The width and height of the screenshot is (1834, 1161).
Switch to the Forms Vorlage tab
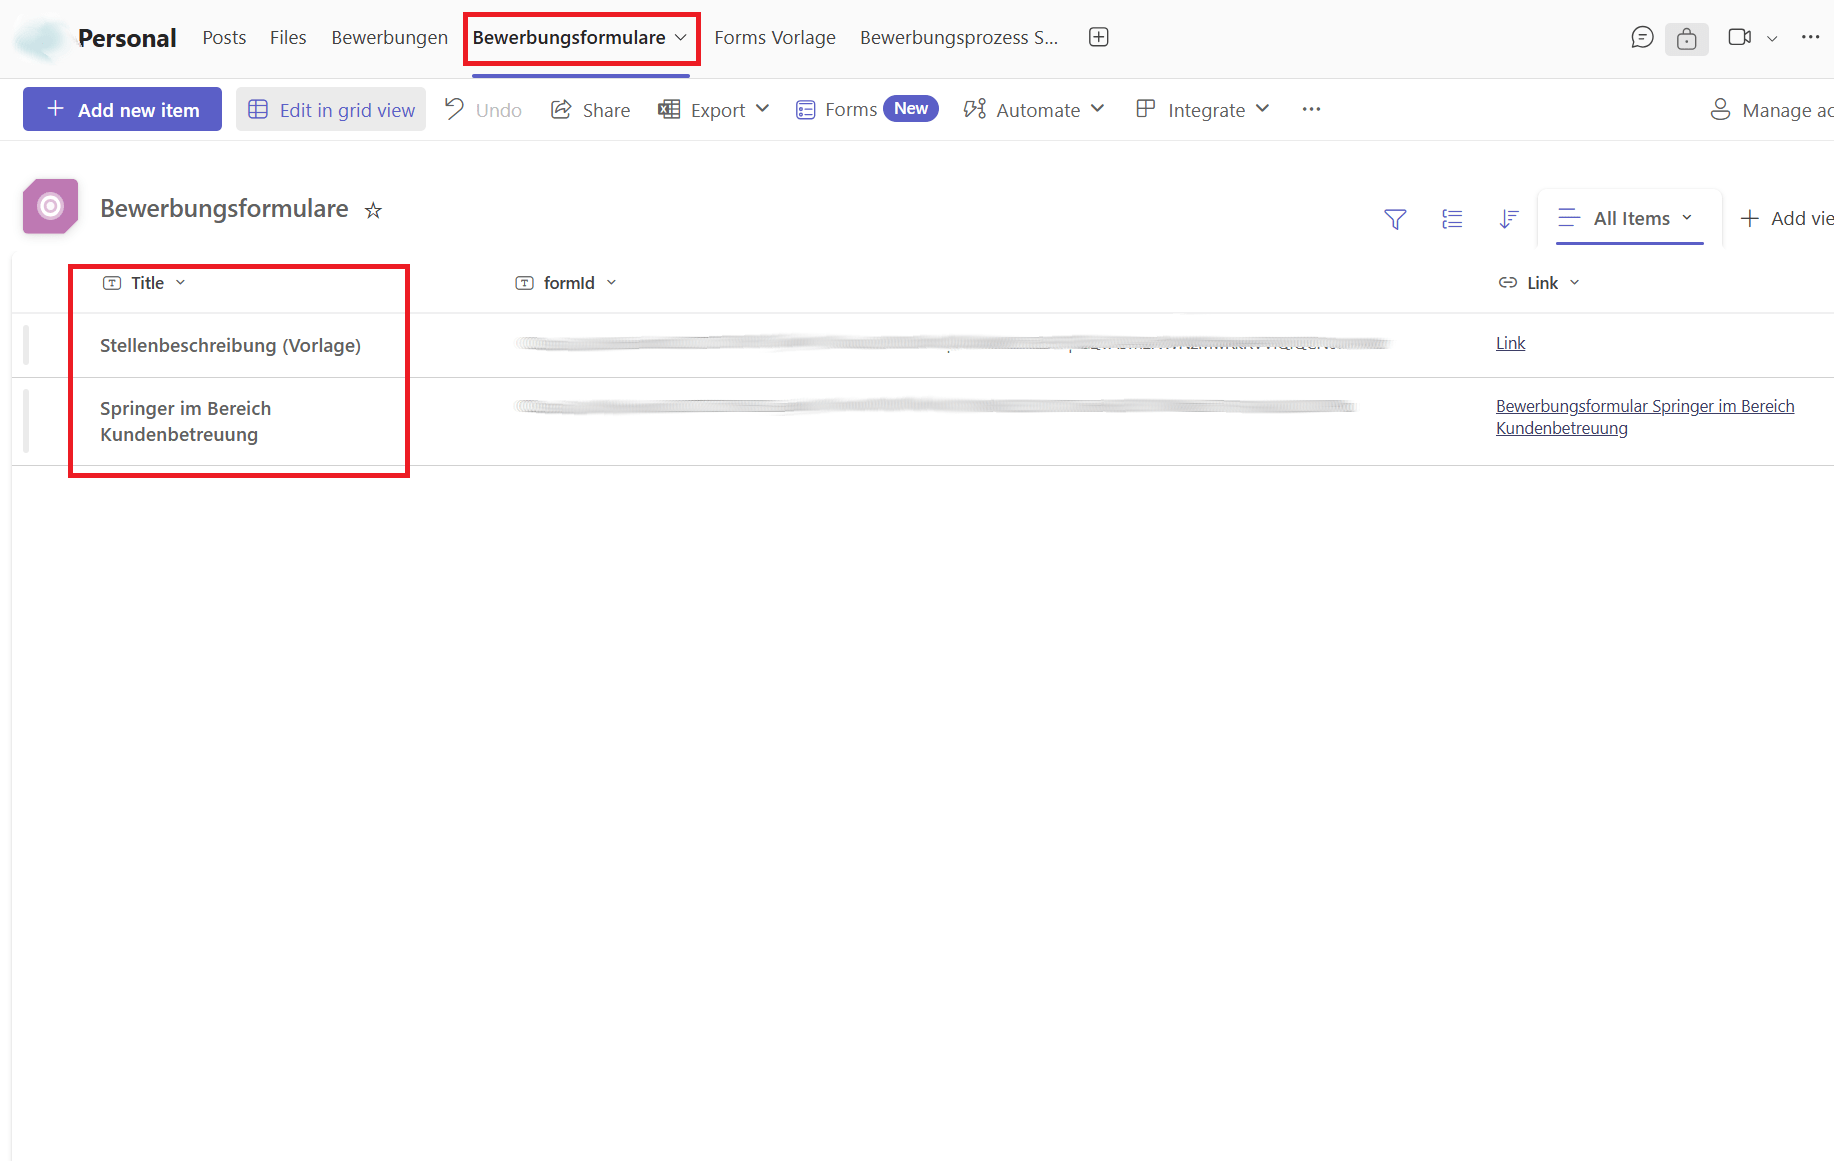point(774,37)
